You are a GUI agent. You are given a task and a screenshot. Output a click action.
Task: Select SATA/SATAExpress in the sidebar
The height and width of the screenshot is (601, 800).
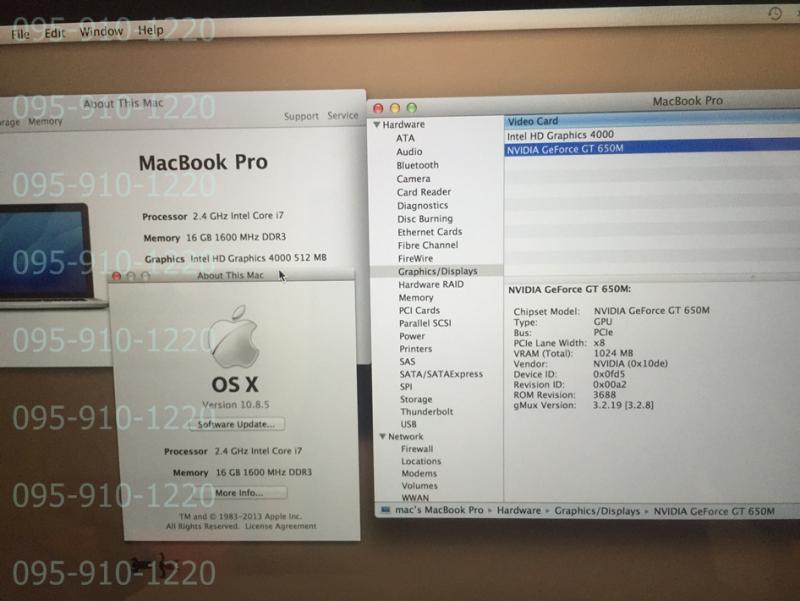click(x=441, y=374)
